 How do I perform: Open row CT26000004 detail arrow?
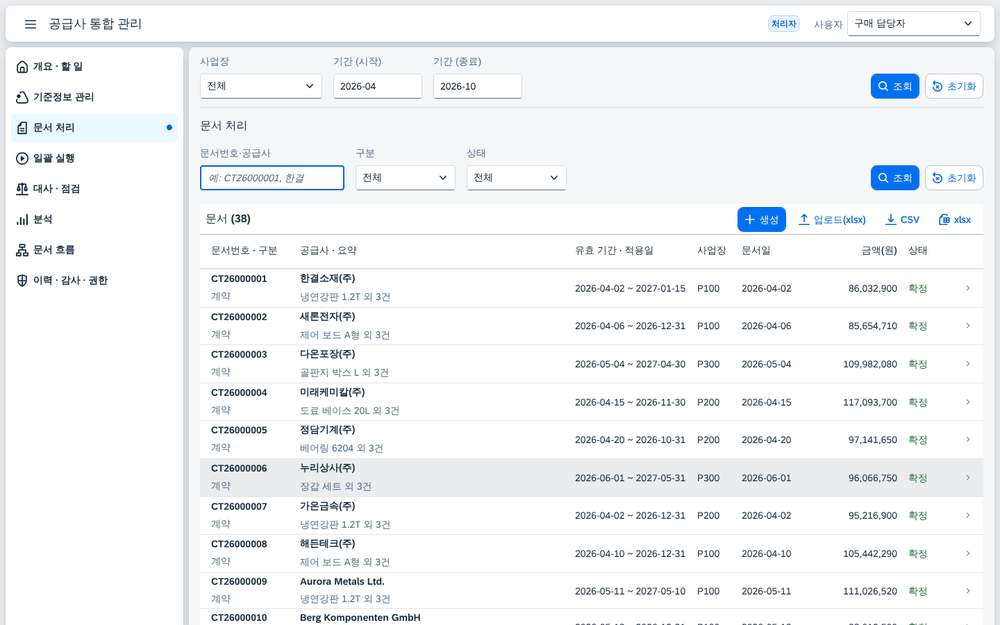pos(967,402)
